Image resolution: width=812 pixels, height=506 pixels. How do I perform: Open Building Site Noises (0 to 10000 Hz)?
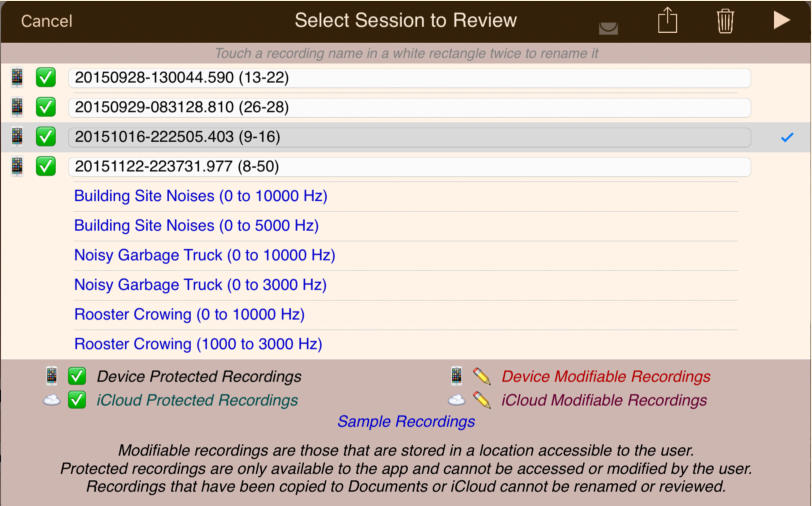(200, 196)
